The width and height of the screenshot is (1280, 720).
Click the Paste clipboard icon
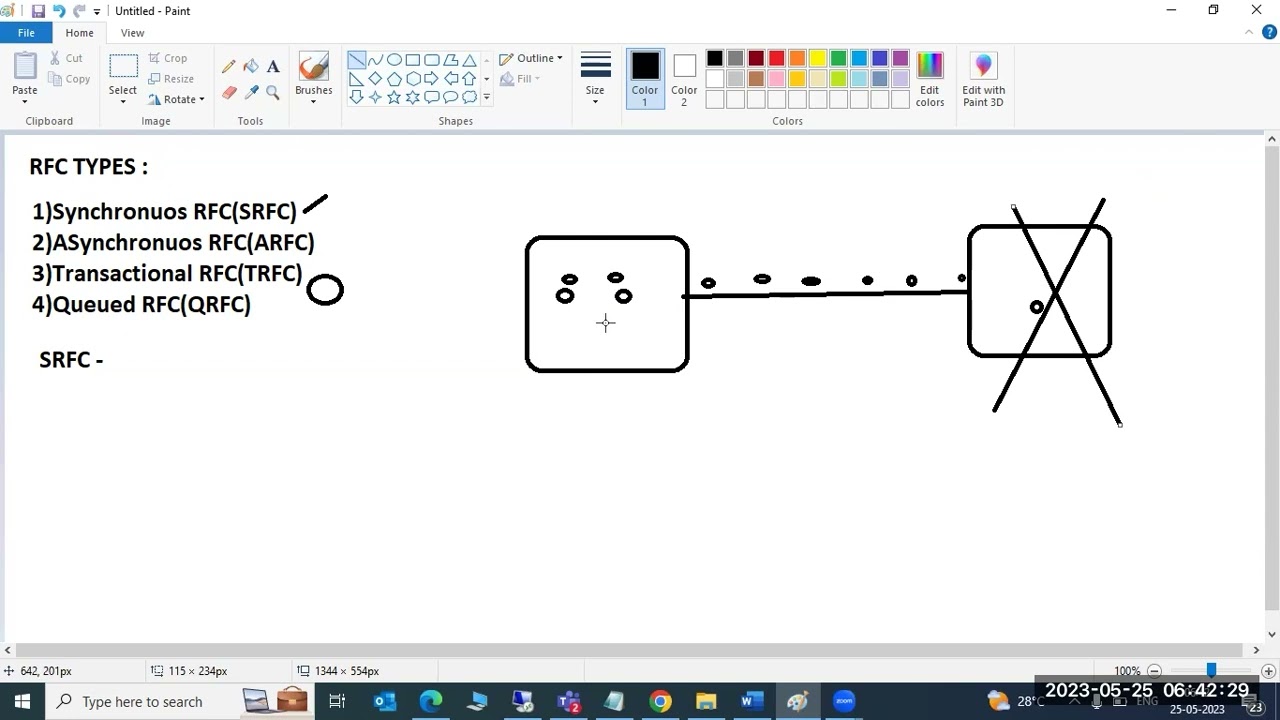pyautogui.click(x=25, y=67)
